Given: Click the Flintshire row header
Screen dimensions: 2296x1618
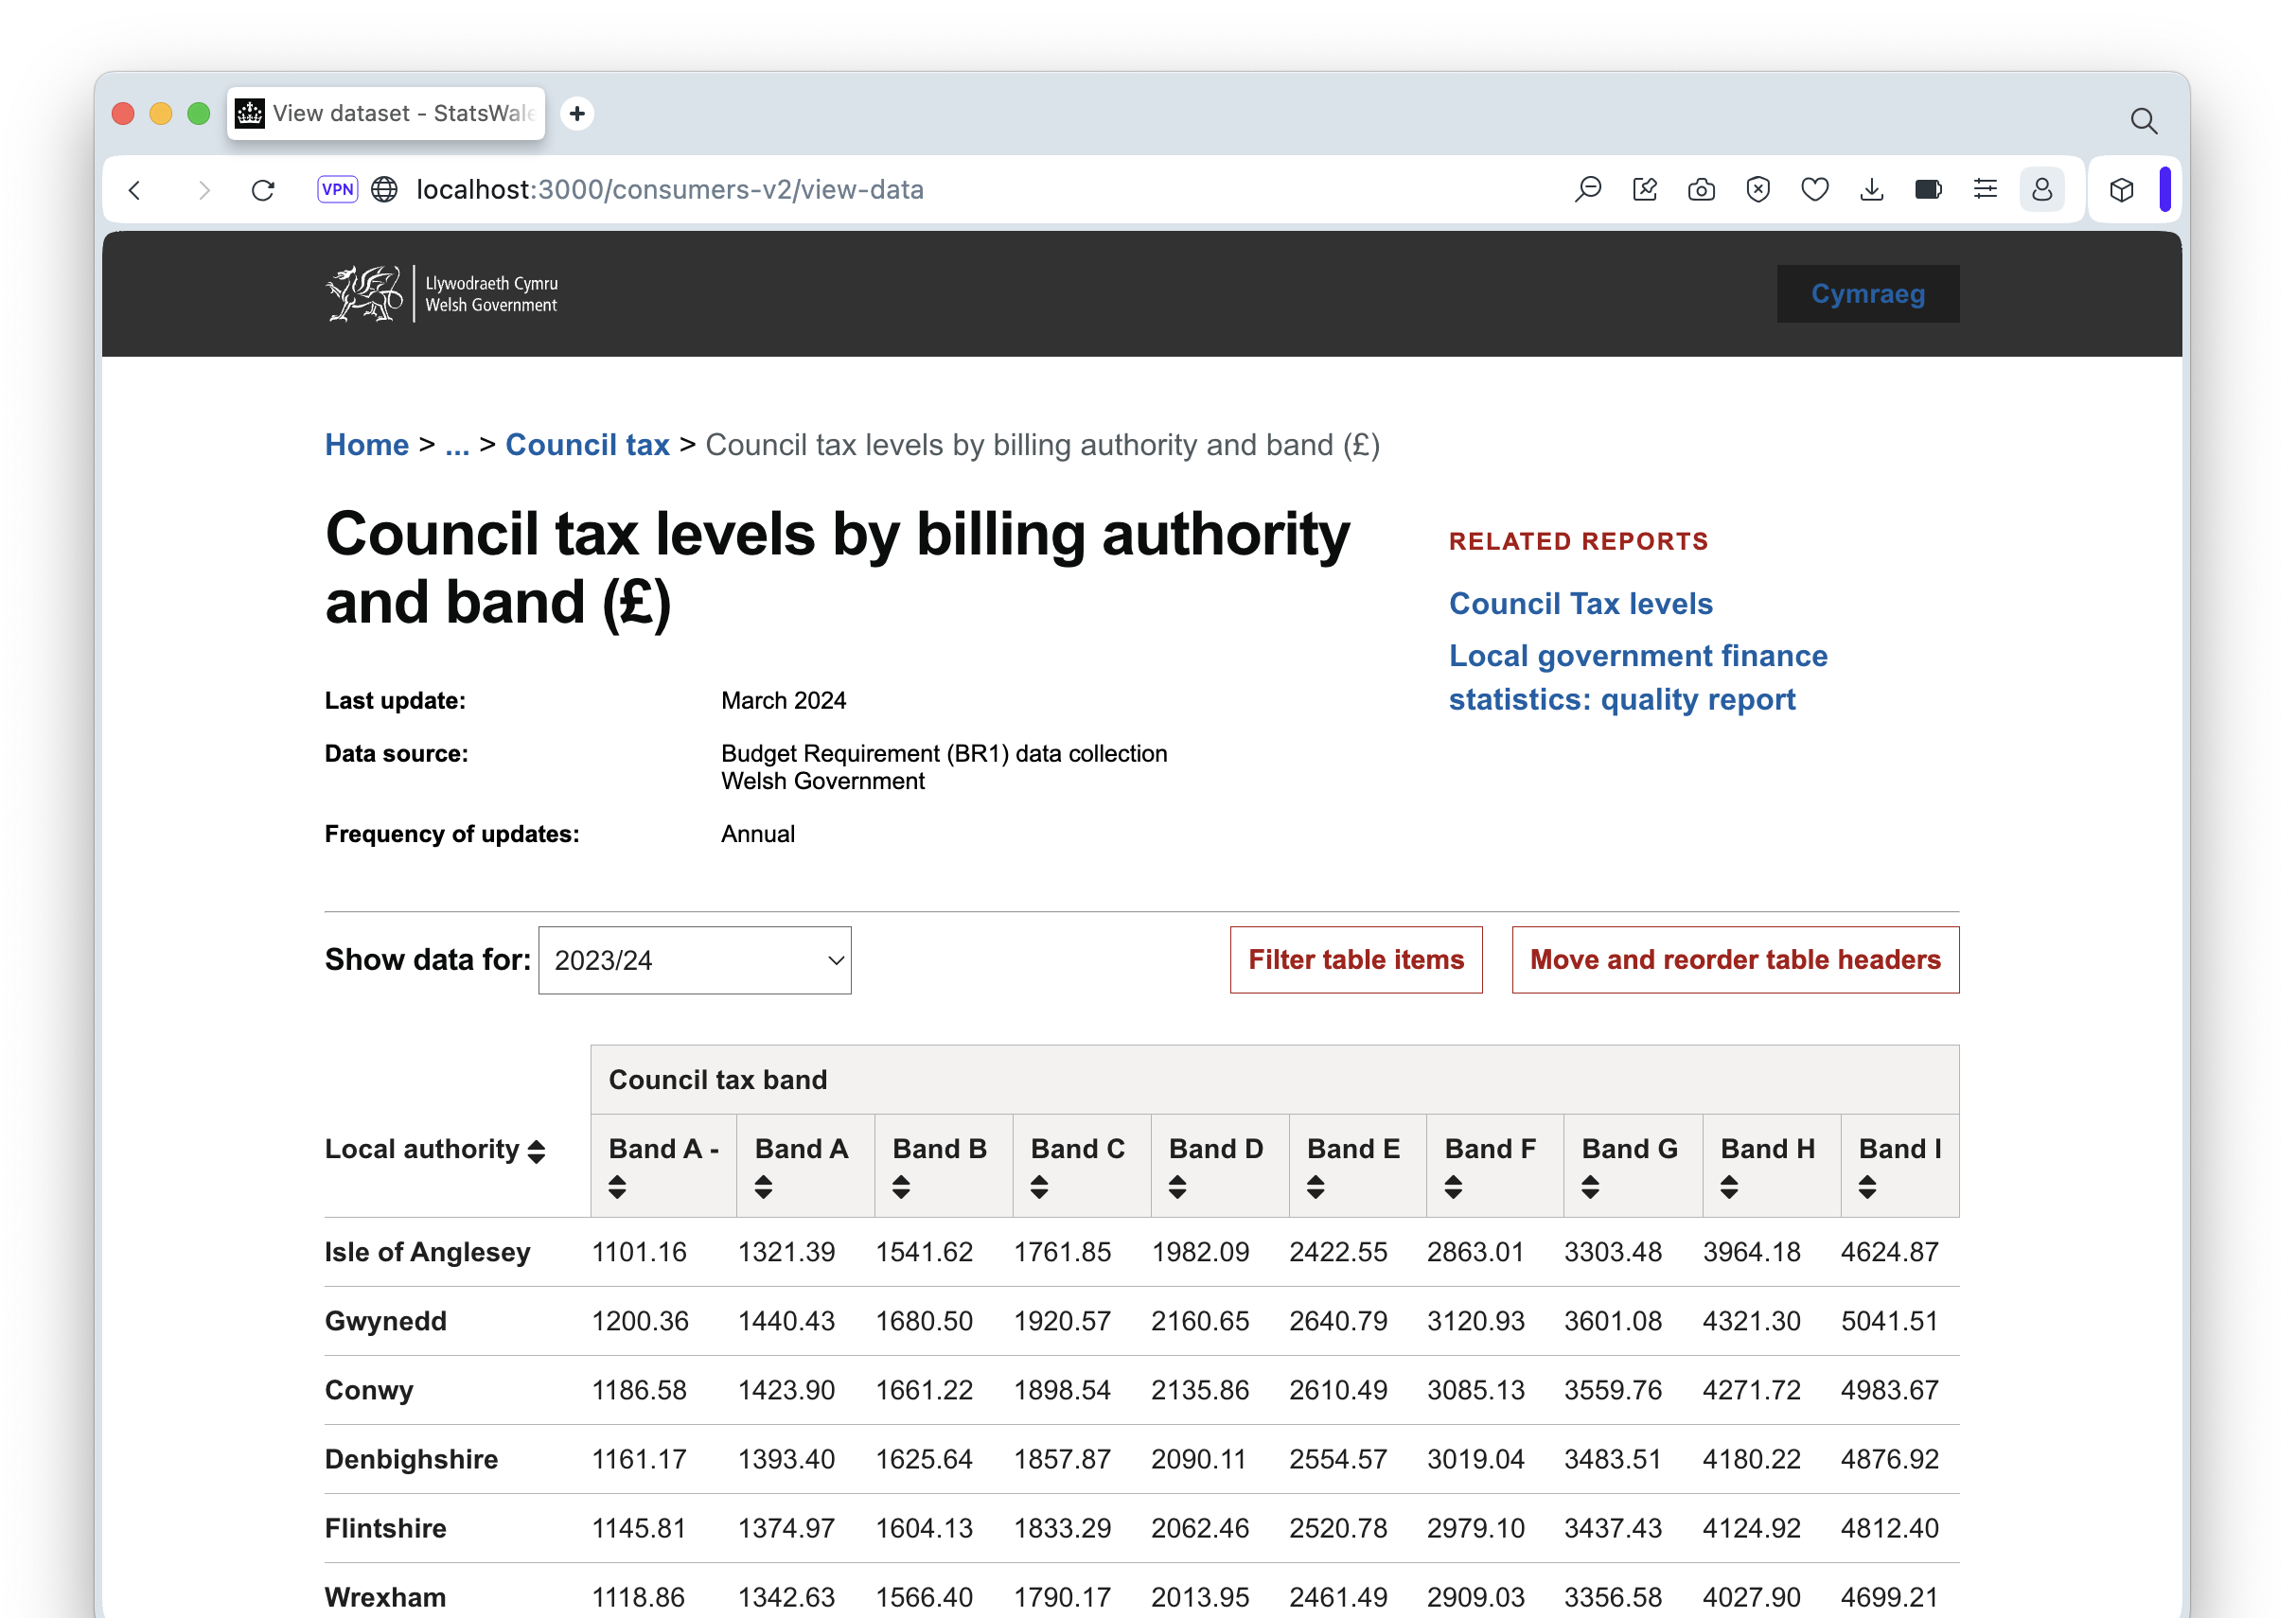Looking at the screenshot, I should click(385, 1528).
